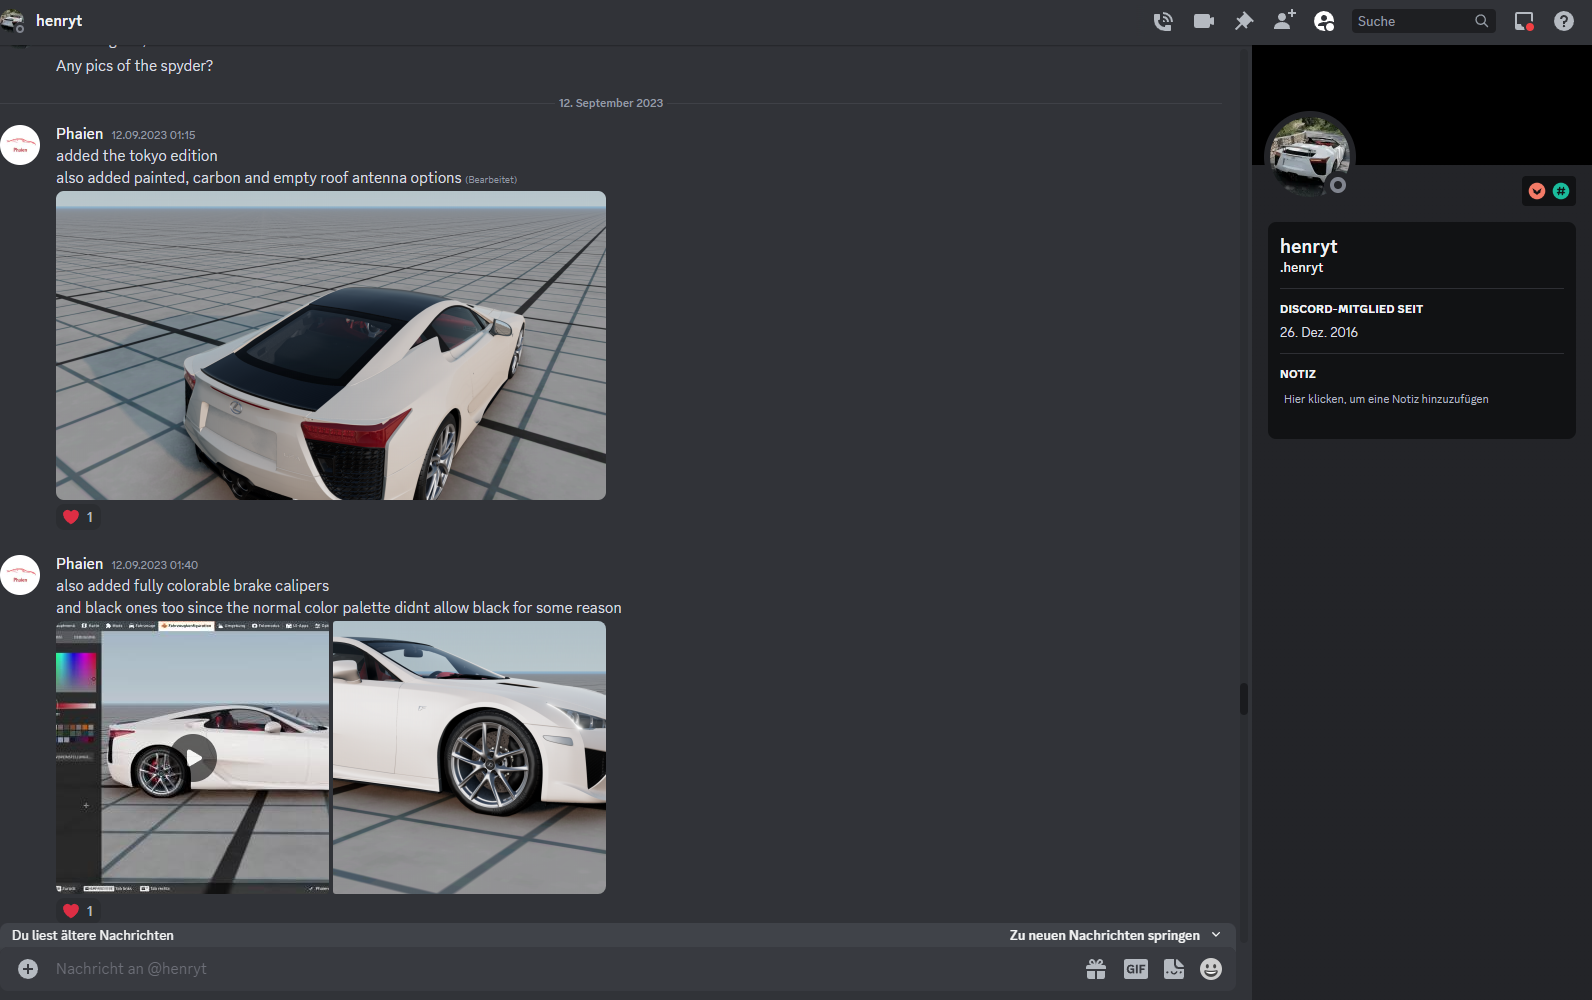This screenshot has width=1592, height=1000.
Task: Click the note field to add a note
Action: [x=1386, y=399]
